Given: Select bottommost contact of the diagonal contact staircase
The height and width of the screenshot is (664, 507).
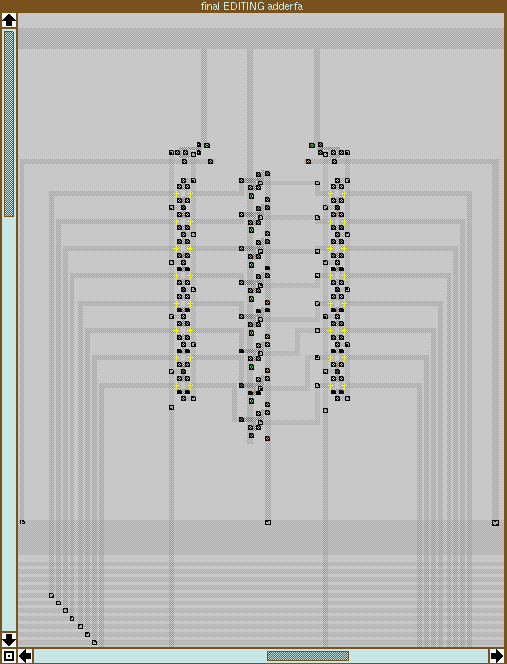Looking at the screenshot, I should [94, 642].
